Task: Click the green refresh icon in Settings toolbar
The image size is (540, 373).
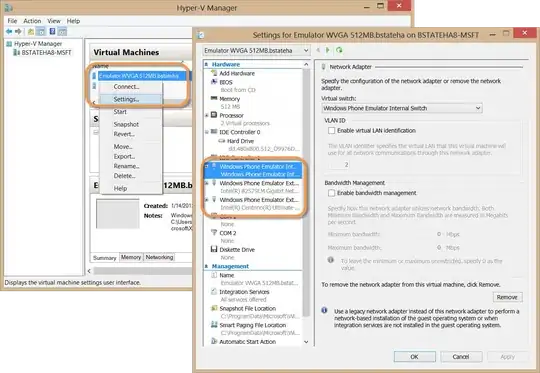Action: (339, 50)
